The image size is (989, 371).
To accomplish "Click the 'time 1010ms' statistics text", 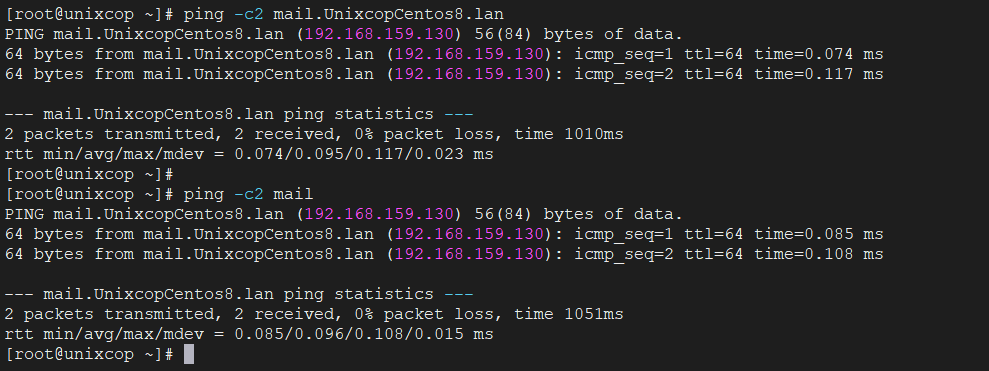I will click(x=569, y=134).
